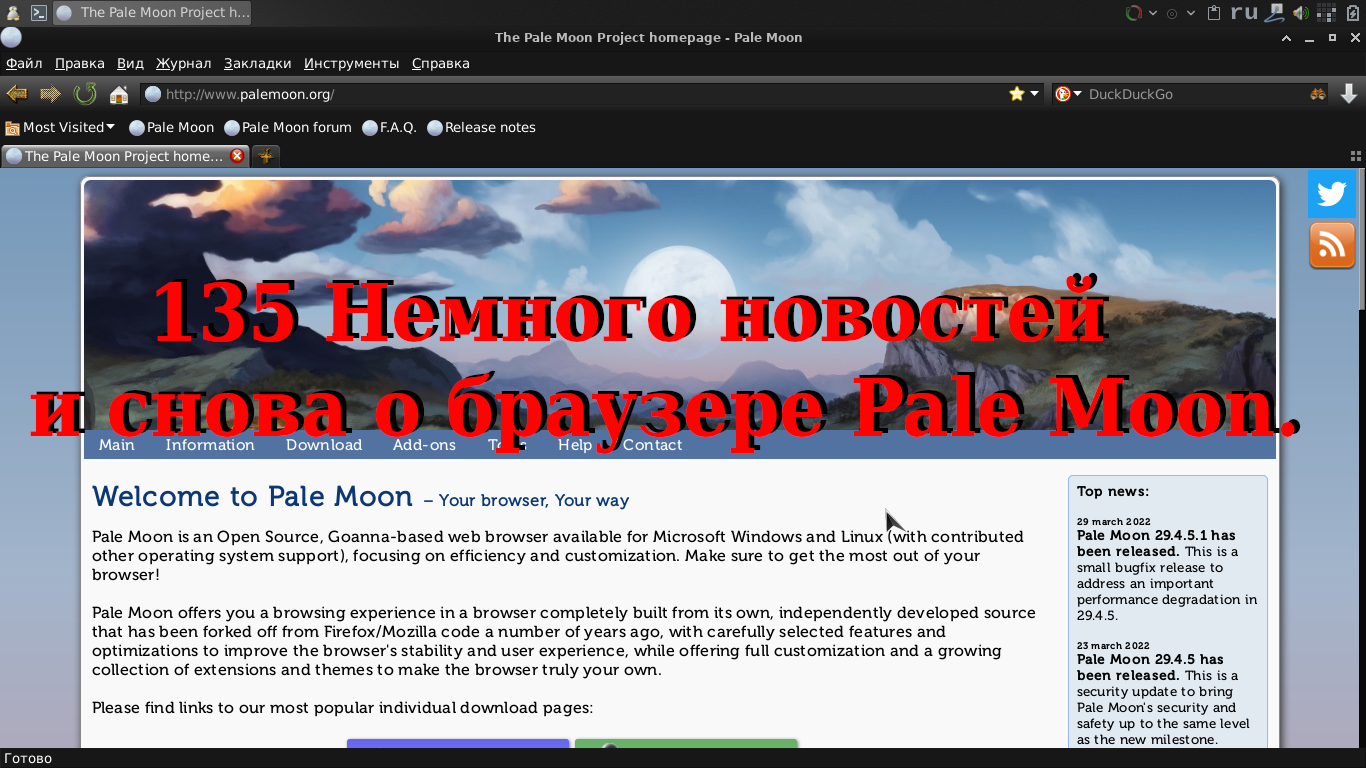Open DuckDuckGo search engine selector
Screen dimensions: 1366x768
pyautogui.click(x=1068, y=94)
